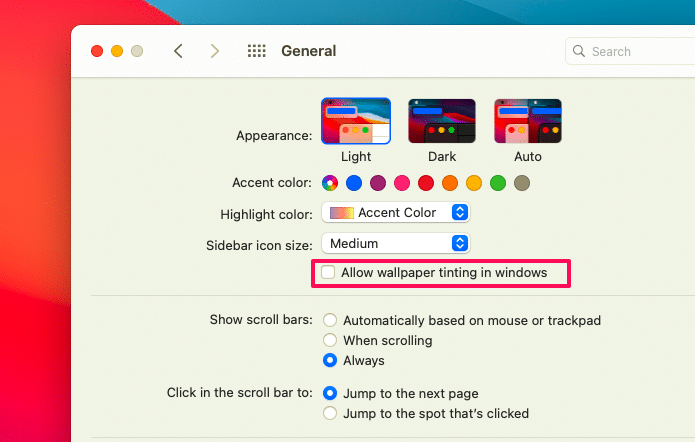This screenshot has height=442, width=695.
Task: Select scroll bars Automatically based on mouse
Action: pos(330,321)
